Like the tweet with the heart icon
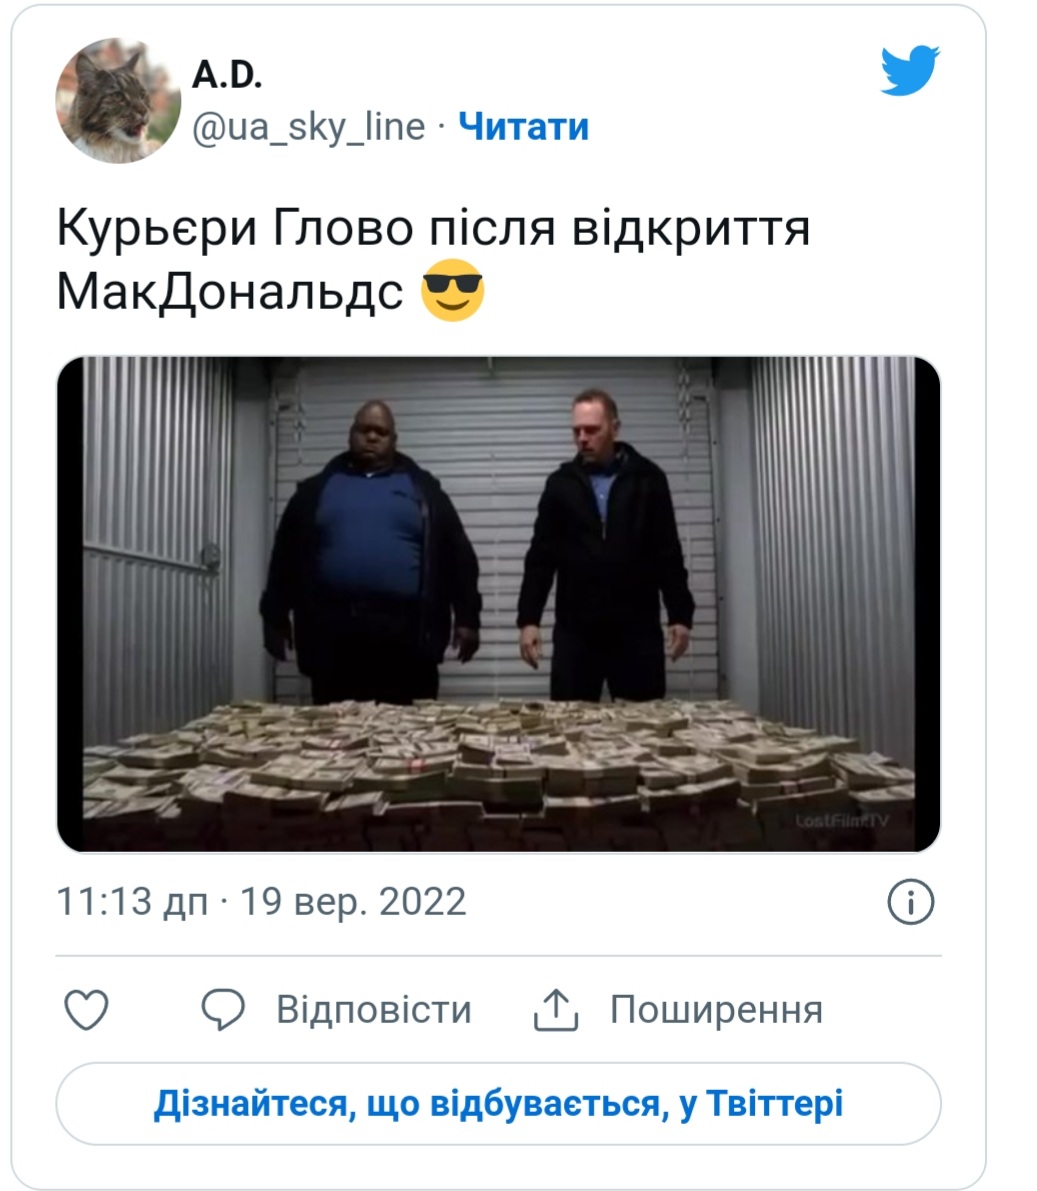The width and height of the screenshot is (1037, 1191). [87, 1009]
